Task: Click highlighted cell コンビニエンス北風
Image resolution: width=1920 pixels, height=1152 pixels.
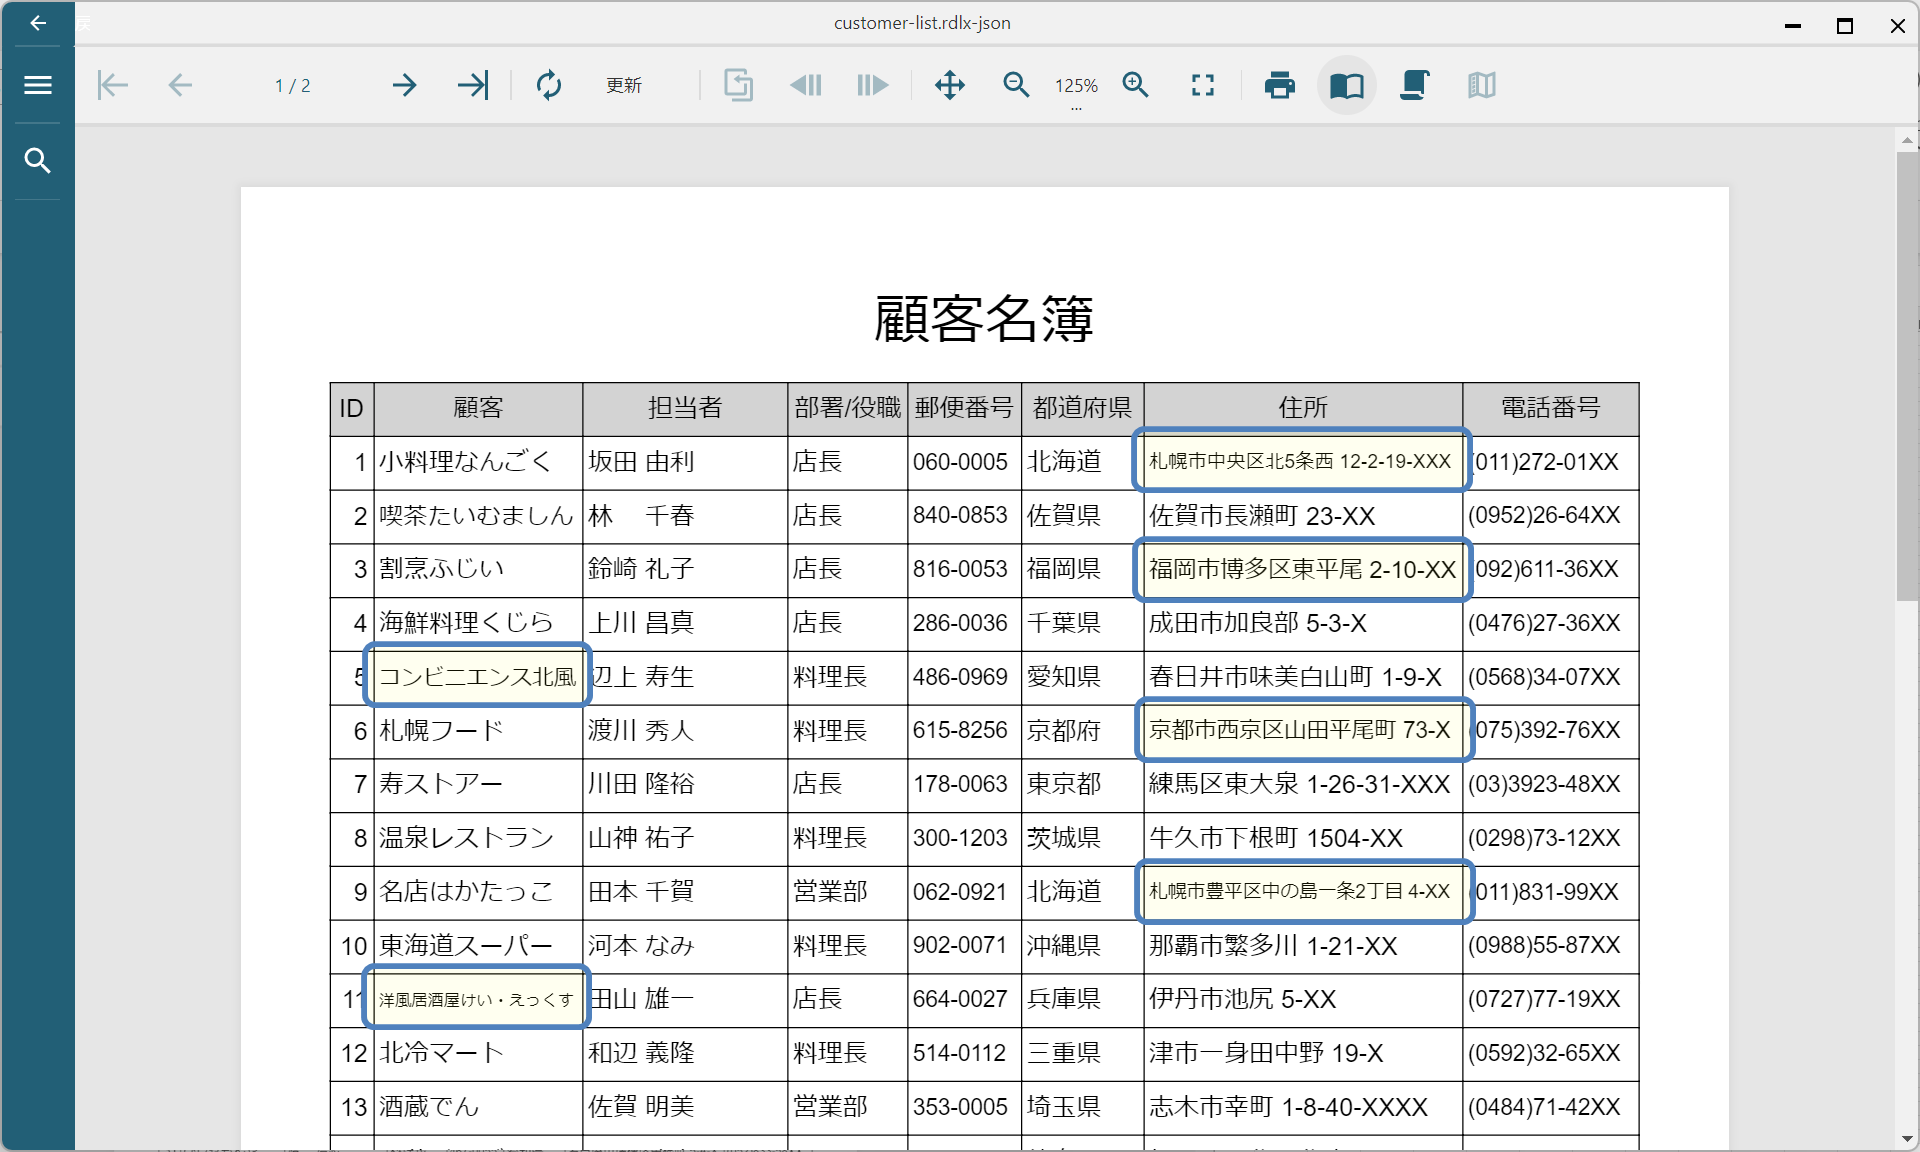Action: (x=478, y=676)
